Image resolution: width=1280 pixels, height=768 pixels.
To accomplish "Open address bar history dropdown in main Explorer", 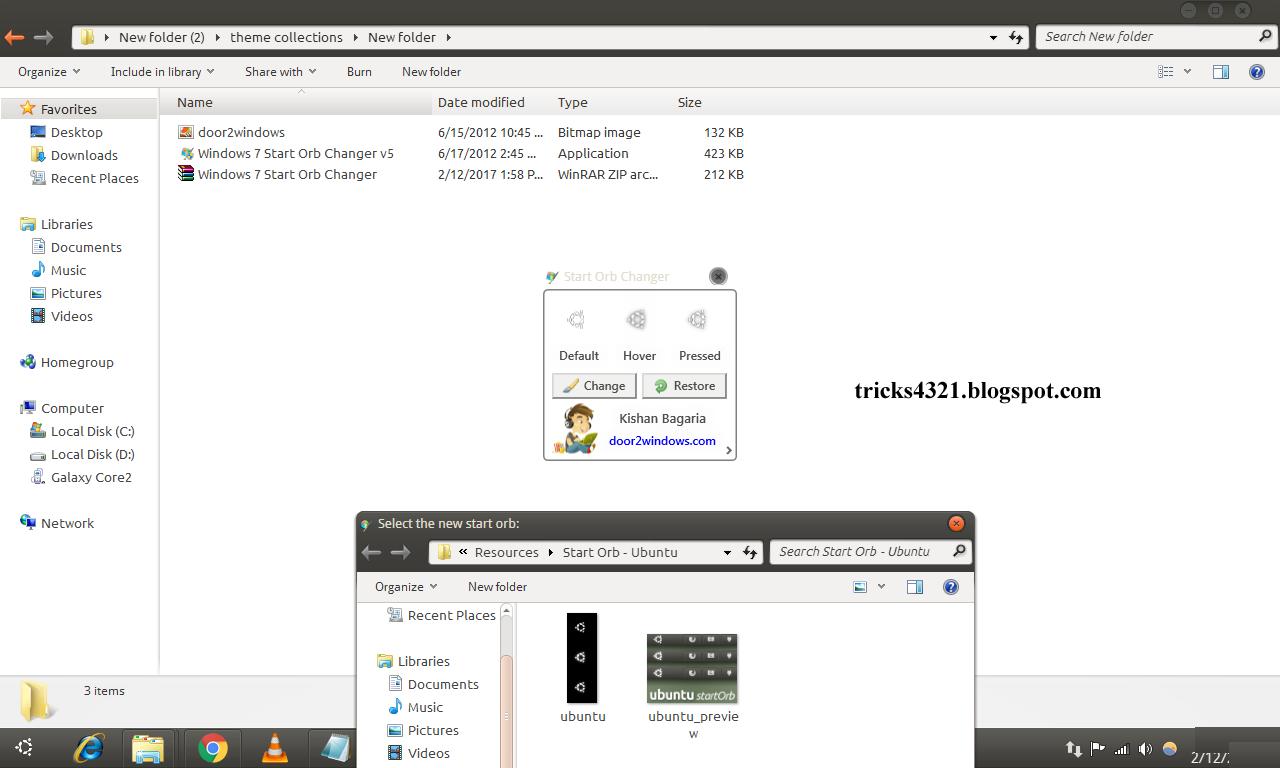I will [x=993, y=37].
